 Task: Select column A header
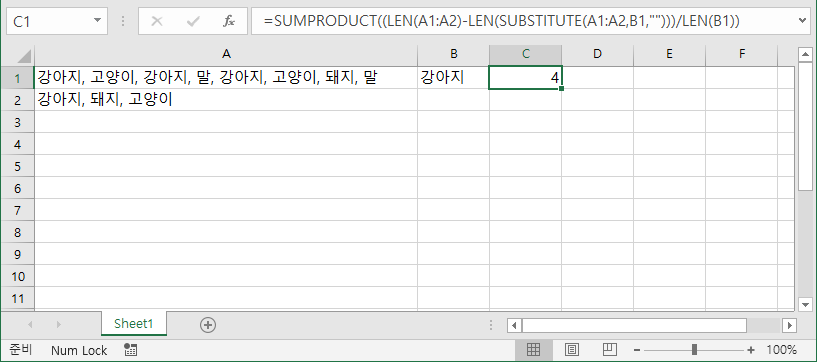(x=226, y=54)
